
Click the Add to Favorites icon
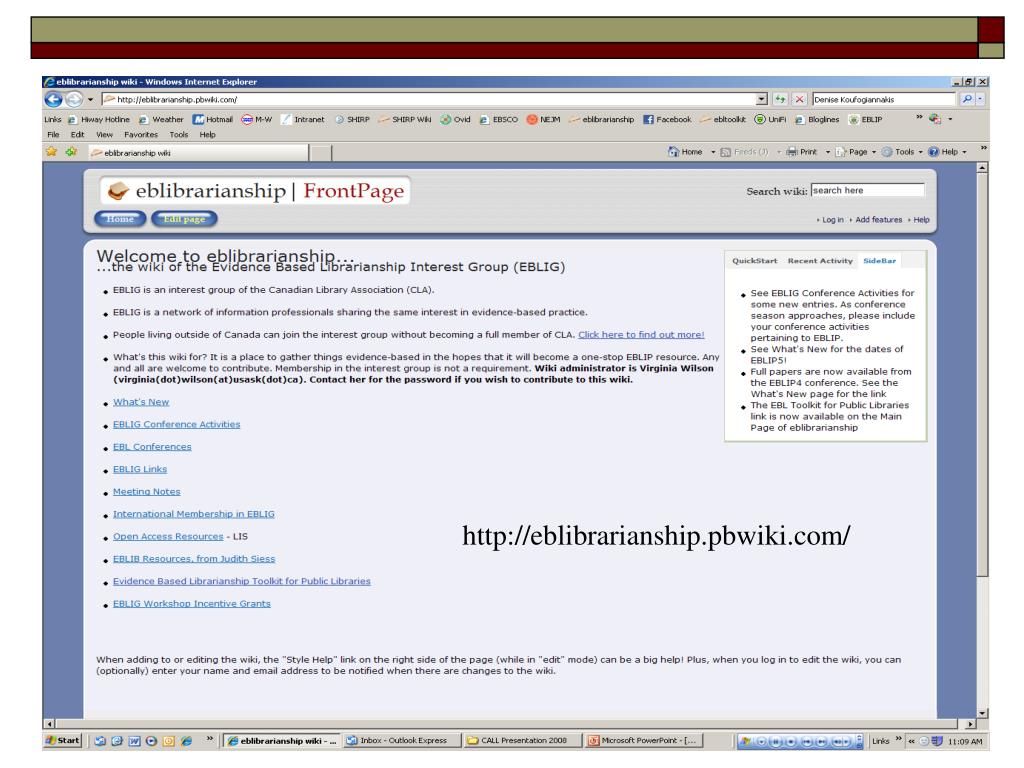(71, 152)
